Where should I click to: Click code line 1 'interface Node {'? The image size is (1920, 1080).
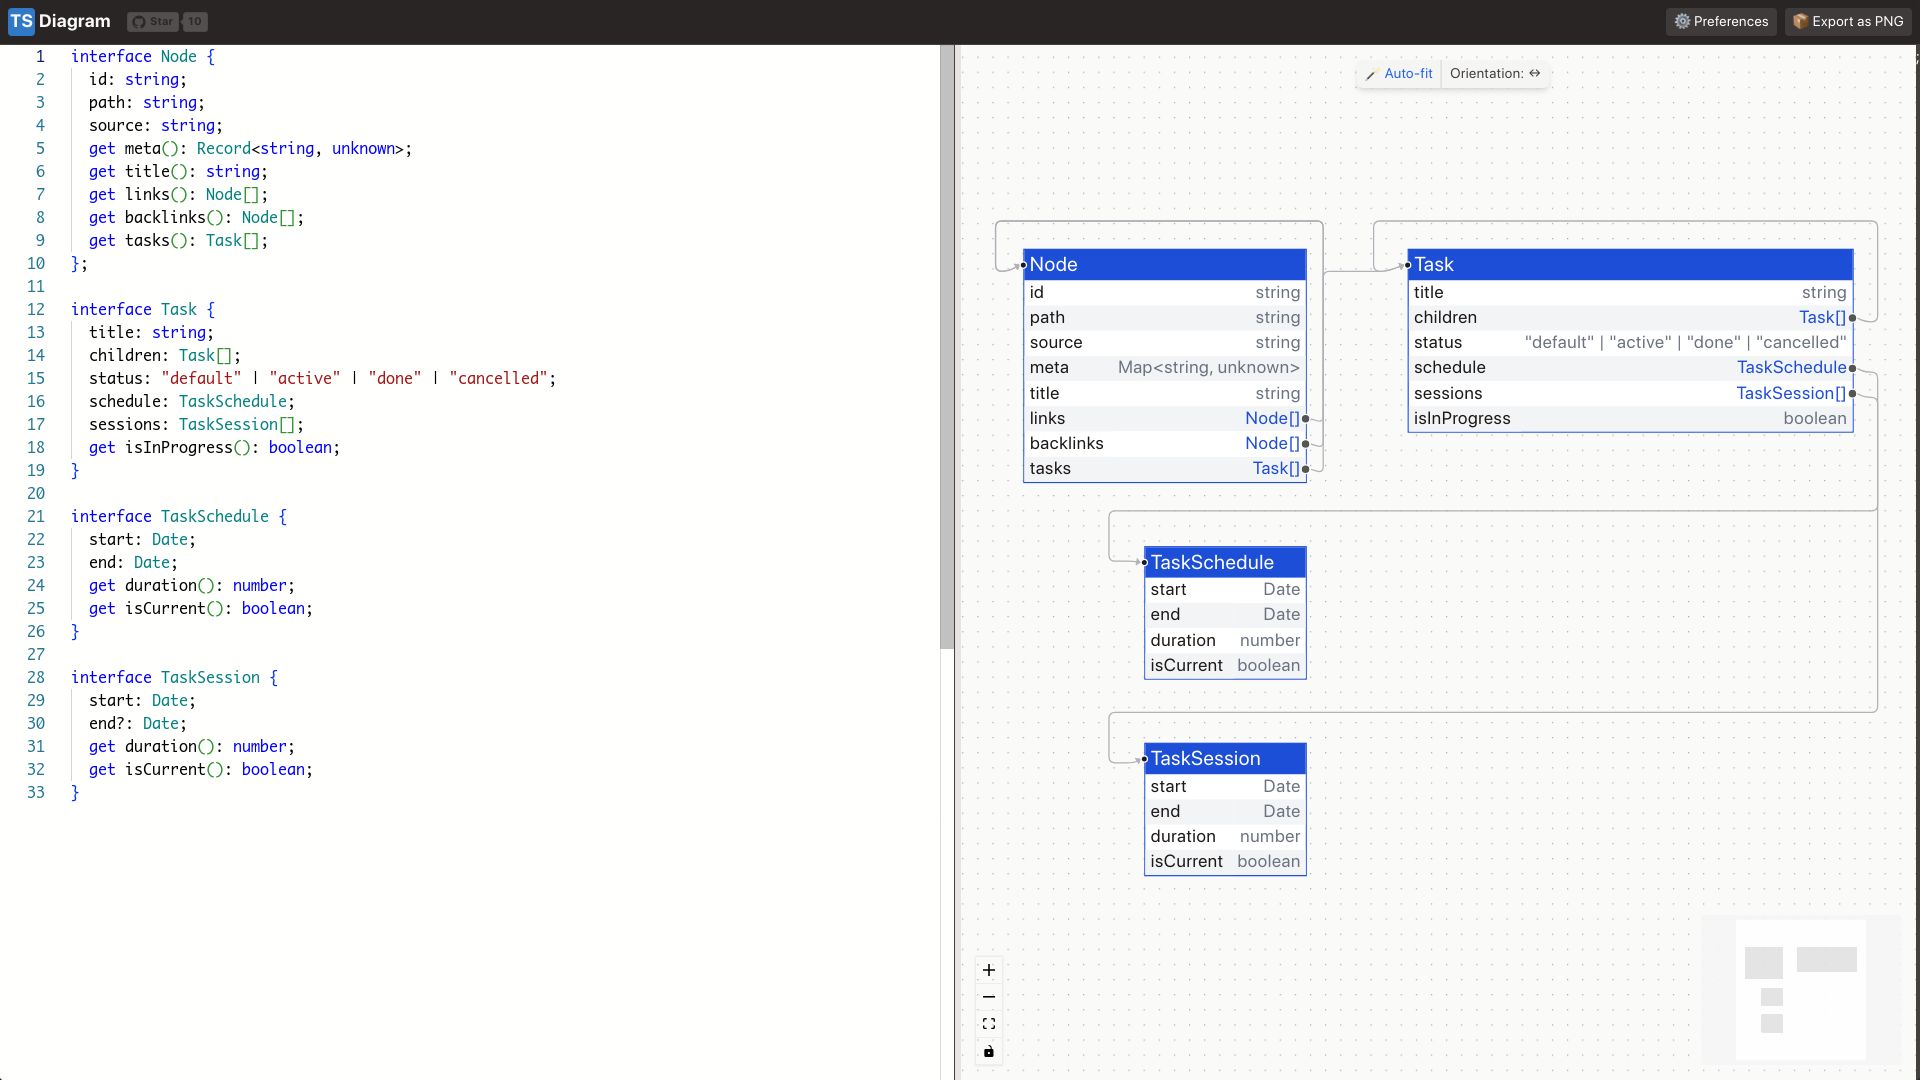(x=142, y=56)
